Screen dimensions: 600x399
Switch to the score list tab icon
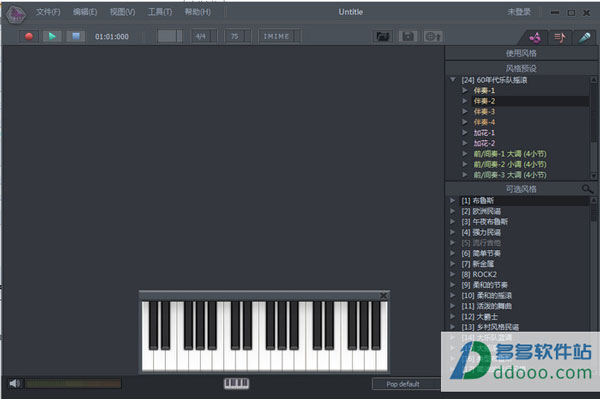pyautogui.click(x=560, y=37)
